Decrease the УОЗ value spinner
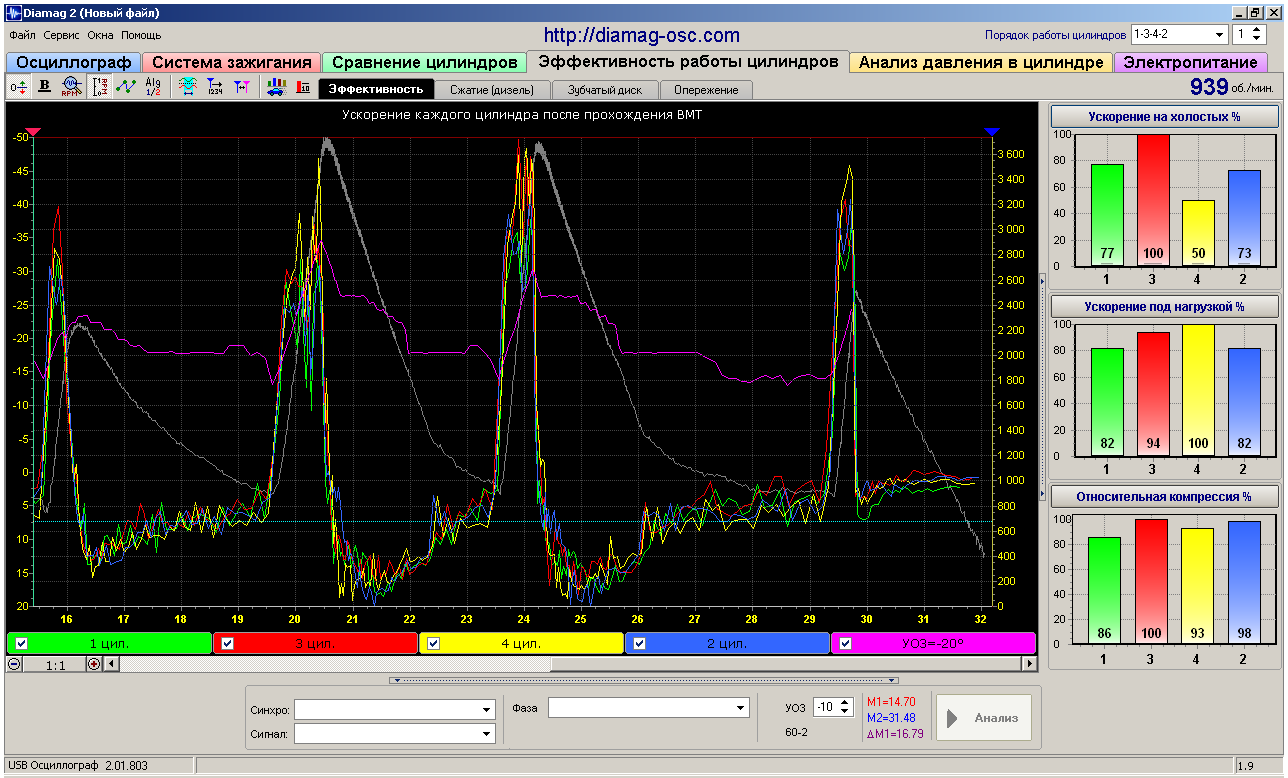The image size is (1288, 778). coord(844,713)
